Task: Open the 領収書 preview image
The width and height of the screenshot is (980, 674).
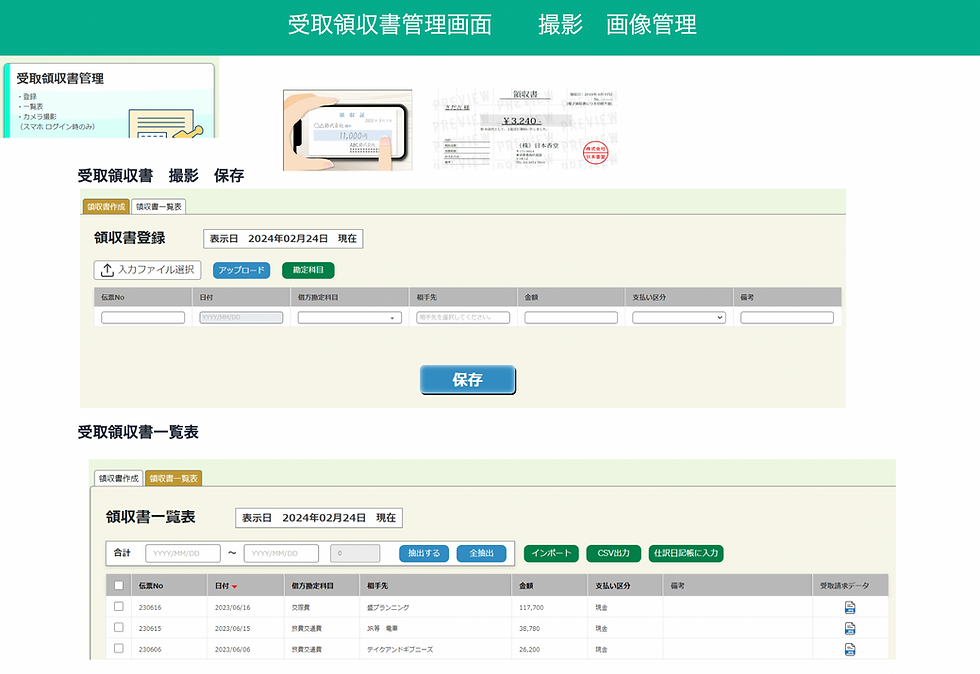Action: coord(524,129)
